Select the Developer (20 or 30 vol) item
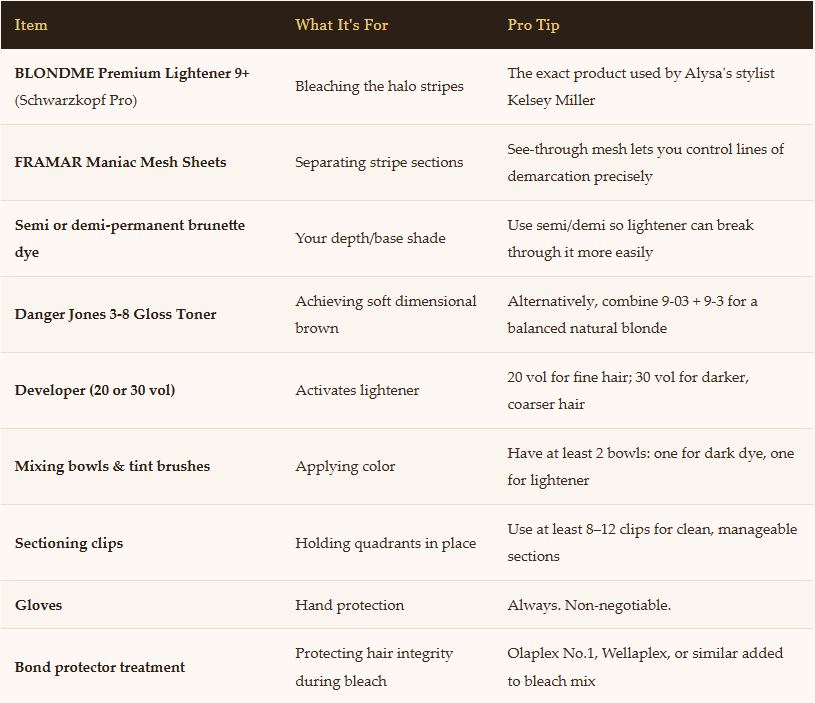 point(95,390)
